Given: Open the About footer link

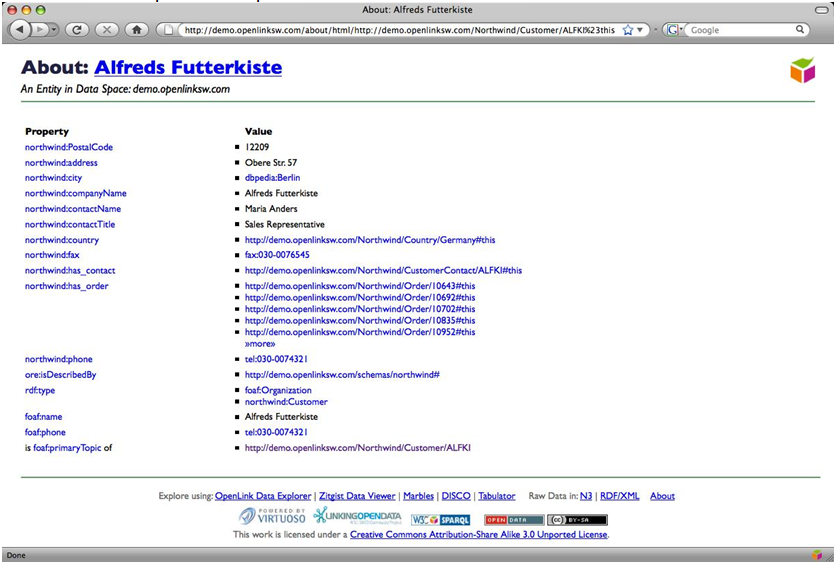Looking at the screenshot, I should pos(662,496).
